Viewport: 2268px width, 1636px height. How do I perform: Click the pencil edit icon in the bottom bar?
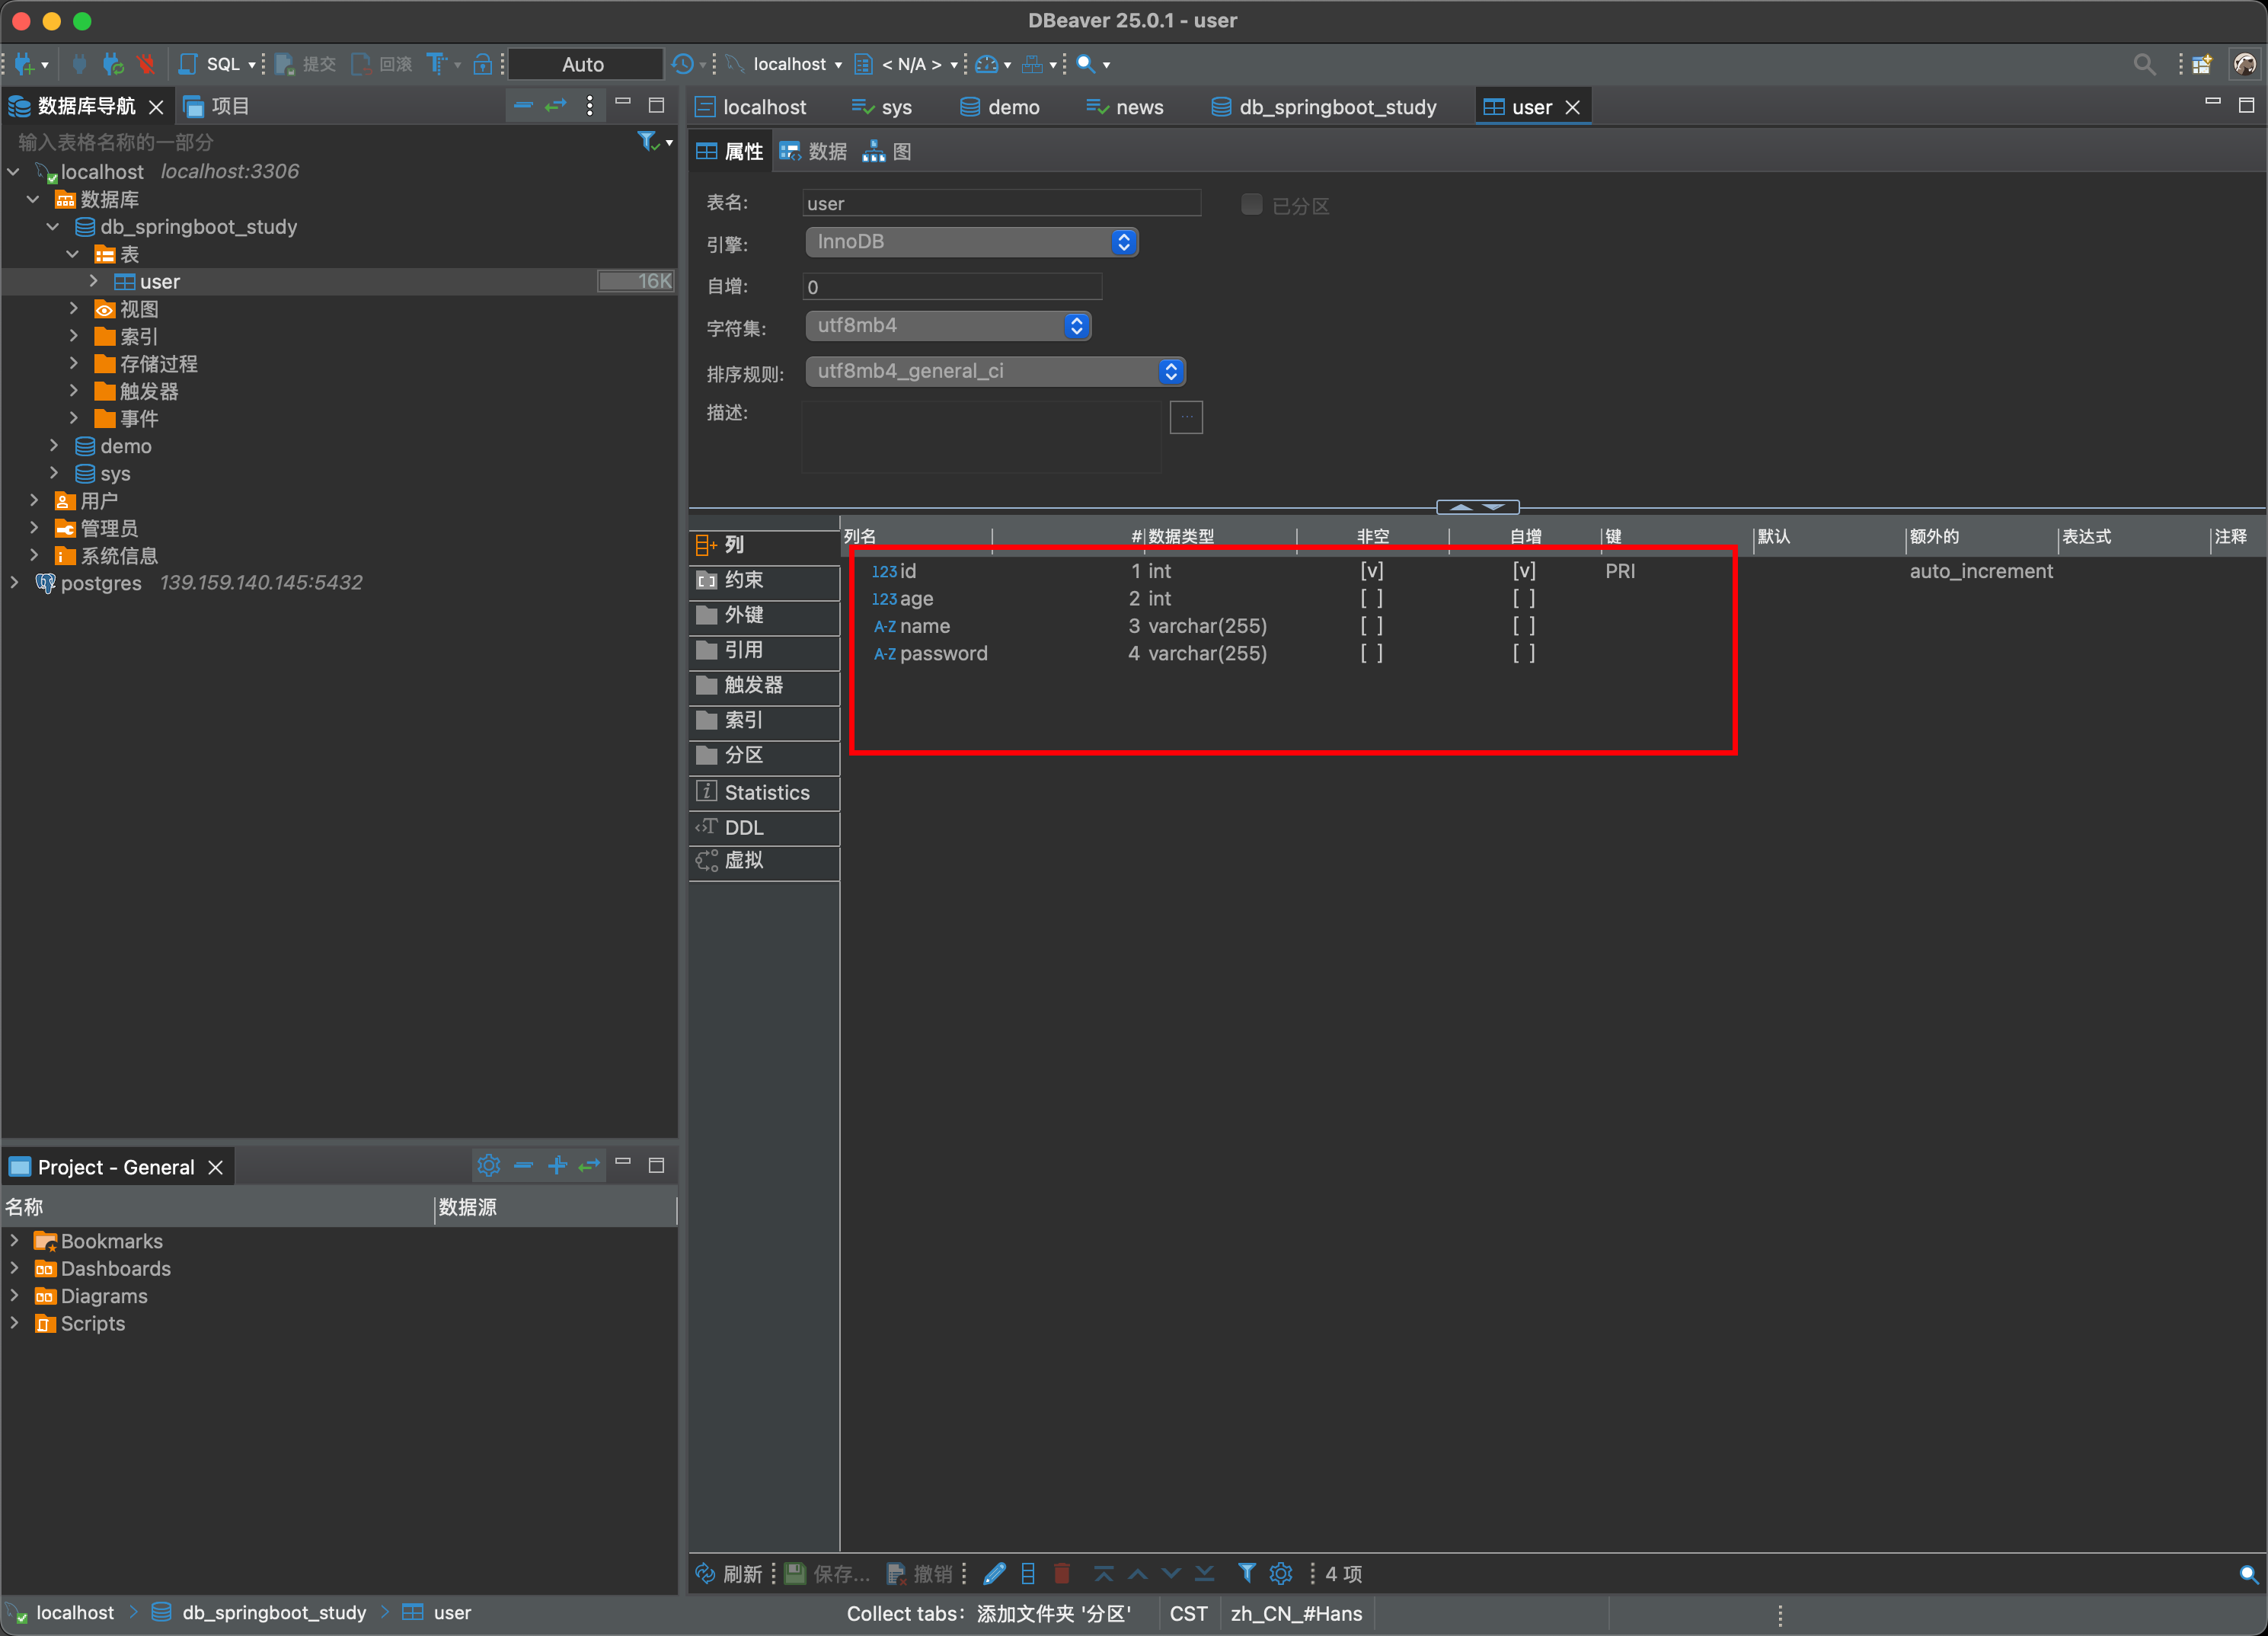click(994, 1573)
